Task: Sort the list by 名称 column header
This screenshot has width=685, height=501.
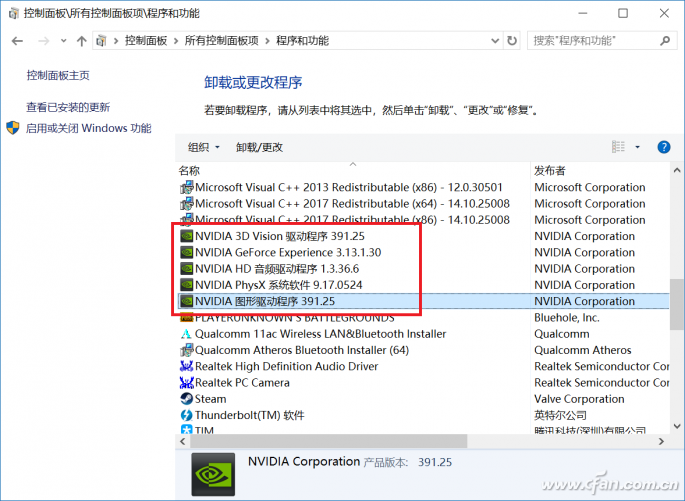Action: 190,171
